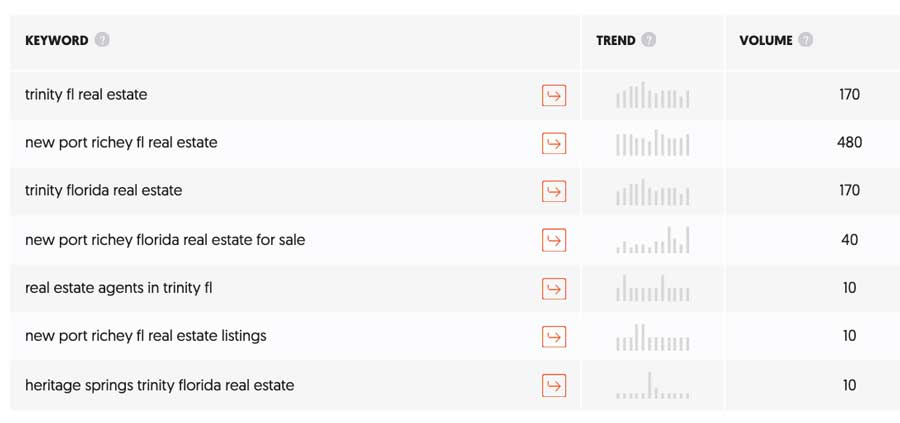Click the TREND column header

[x=616, y=41]
